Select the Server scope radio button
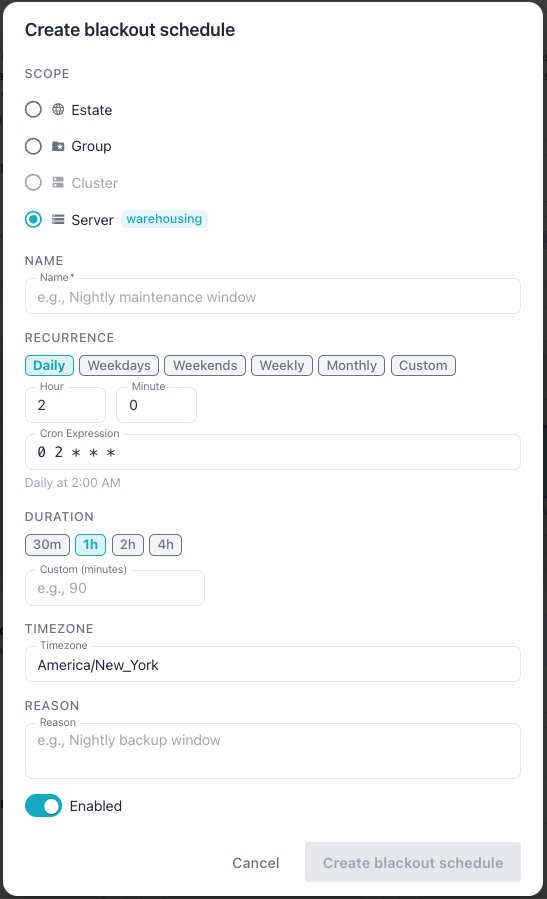This screenshot has height=899, width=547. (x=33, y=219)
